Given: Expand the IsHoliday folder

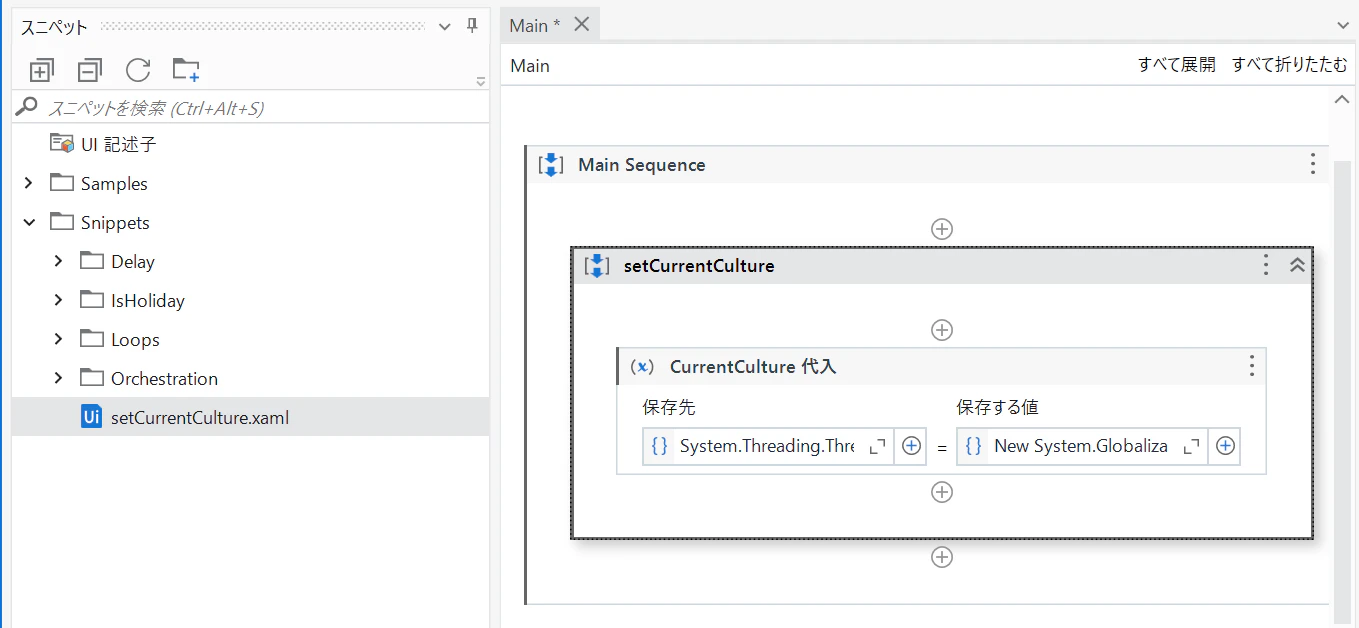Looking at the screenshot, I should 58,300.
